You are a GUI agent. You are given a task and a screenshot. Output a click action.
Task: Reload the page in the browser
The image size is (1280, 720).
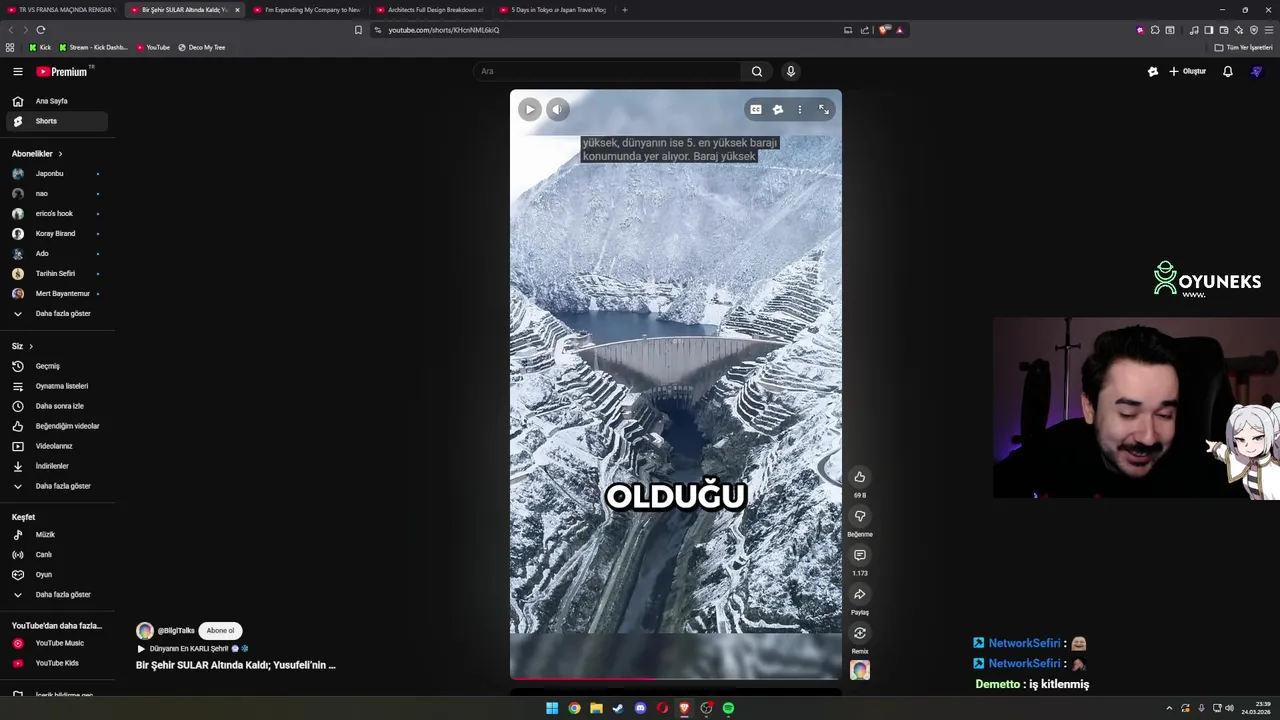click(x=40, y=30)
